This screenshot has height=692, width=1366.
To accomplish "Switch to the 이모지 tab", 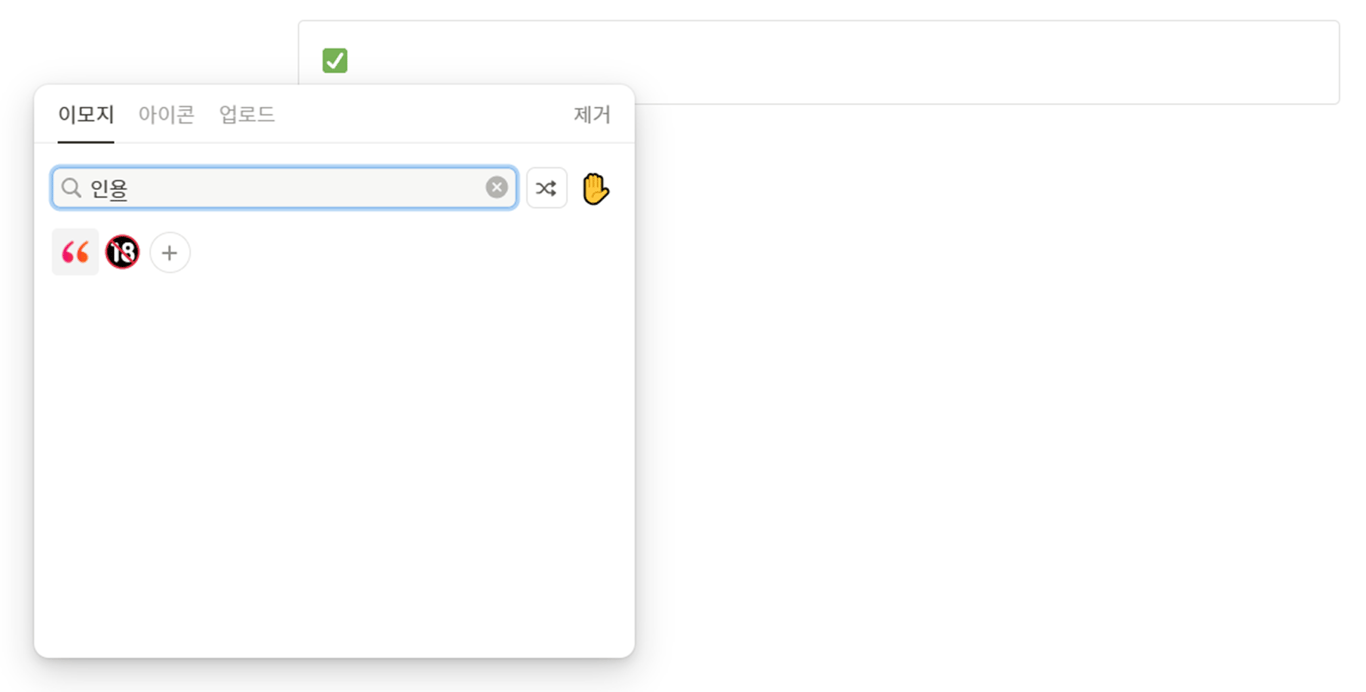I will pos(86,115).
